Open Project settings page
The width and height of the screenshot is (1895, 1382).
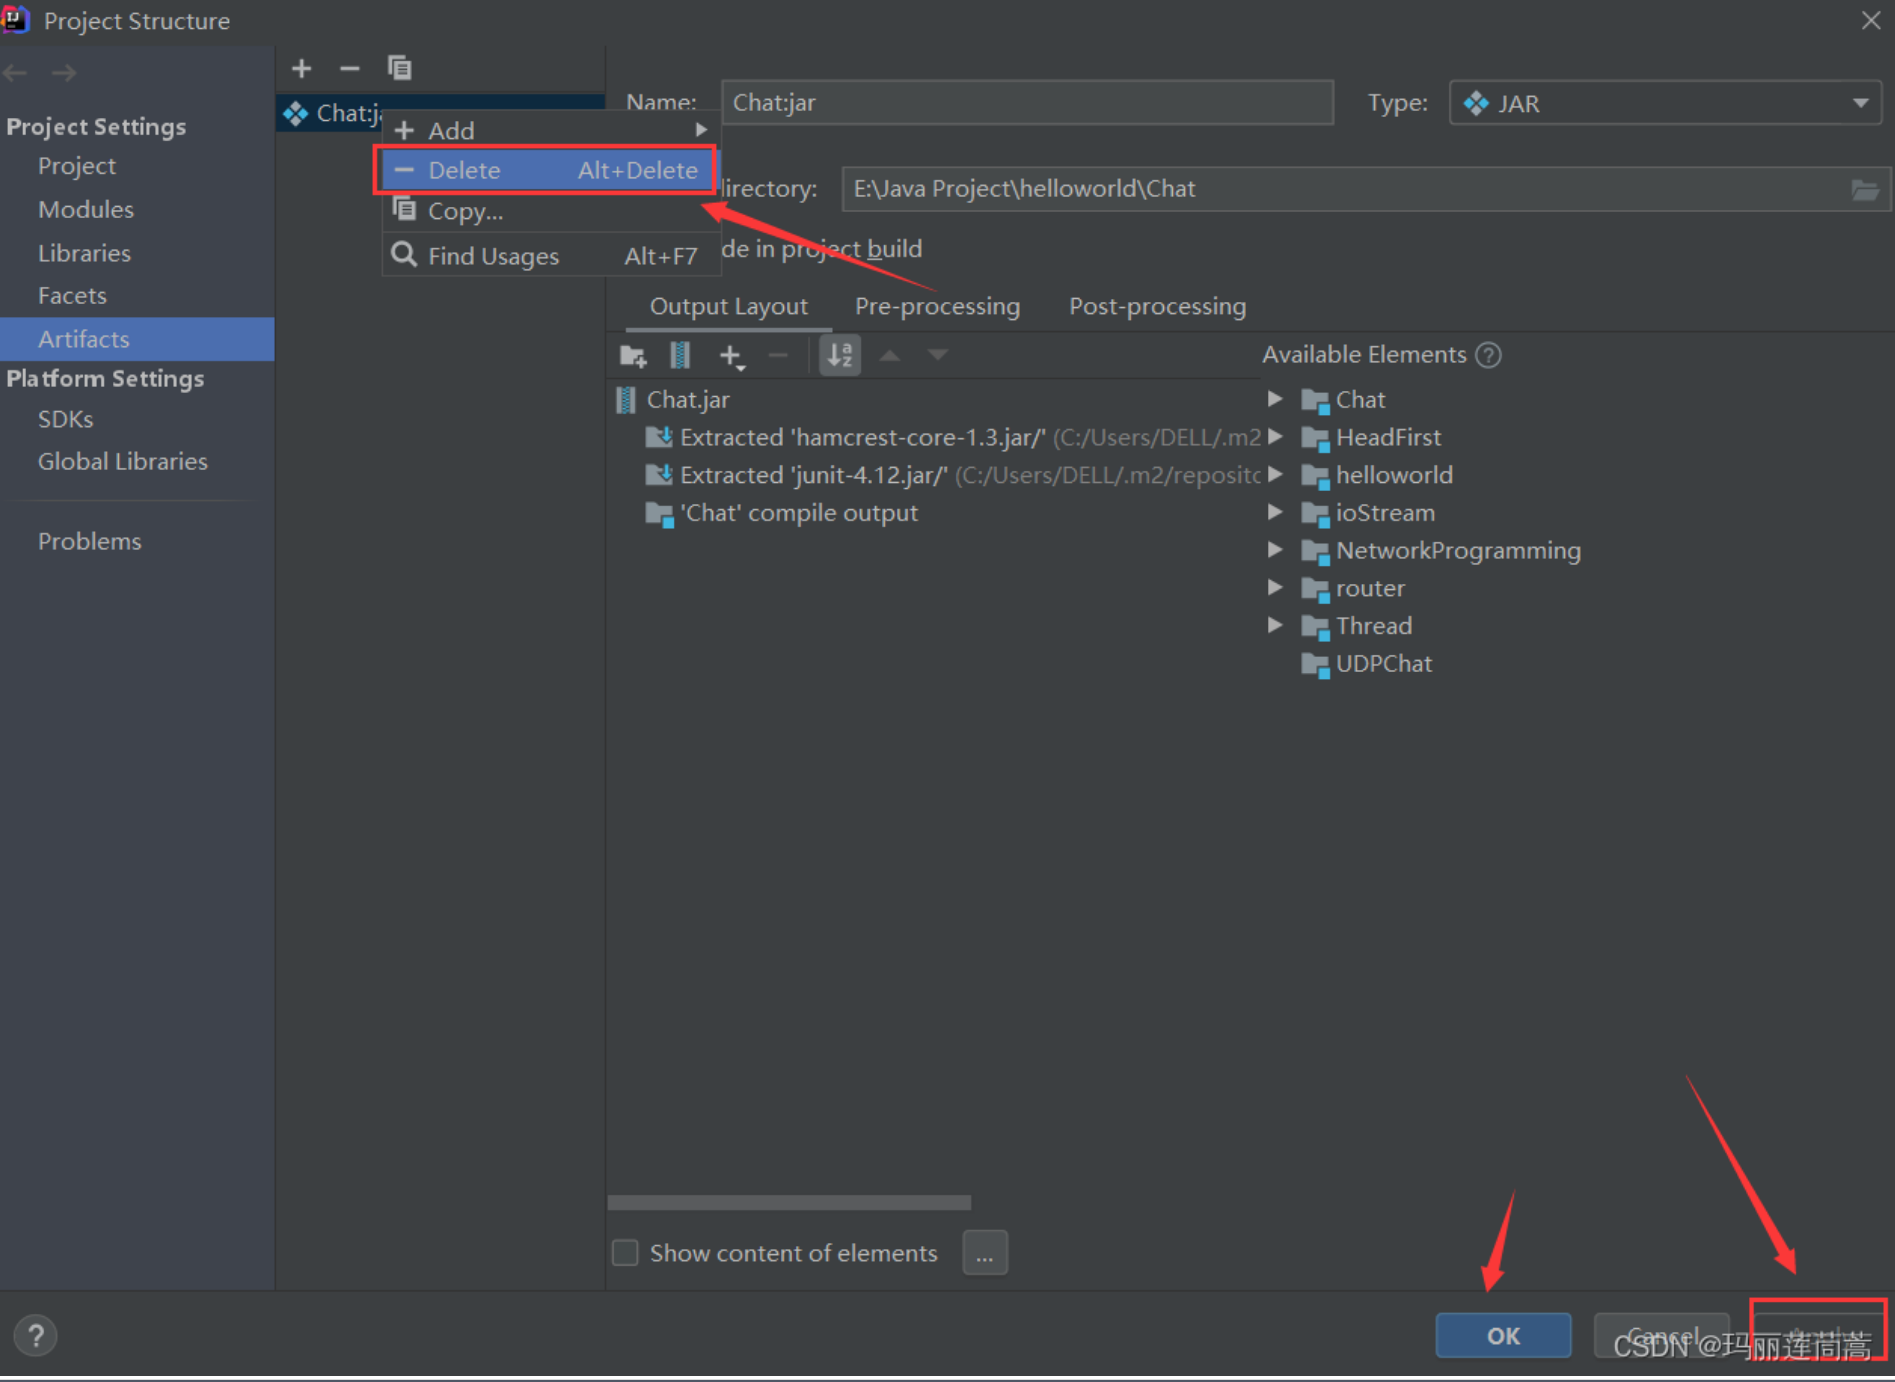[x=77, y=166]
